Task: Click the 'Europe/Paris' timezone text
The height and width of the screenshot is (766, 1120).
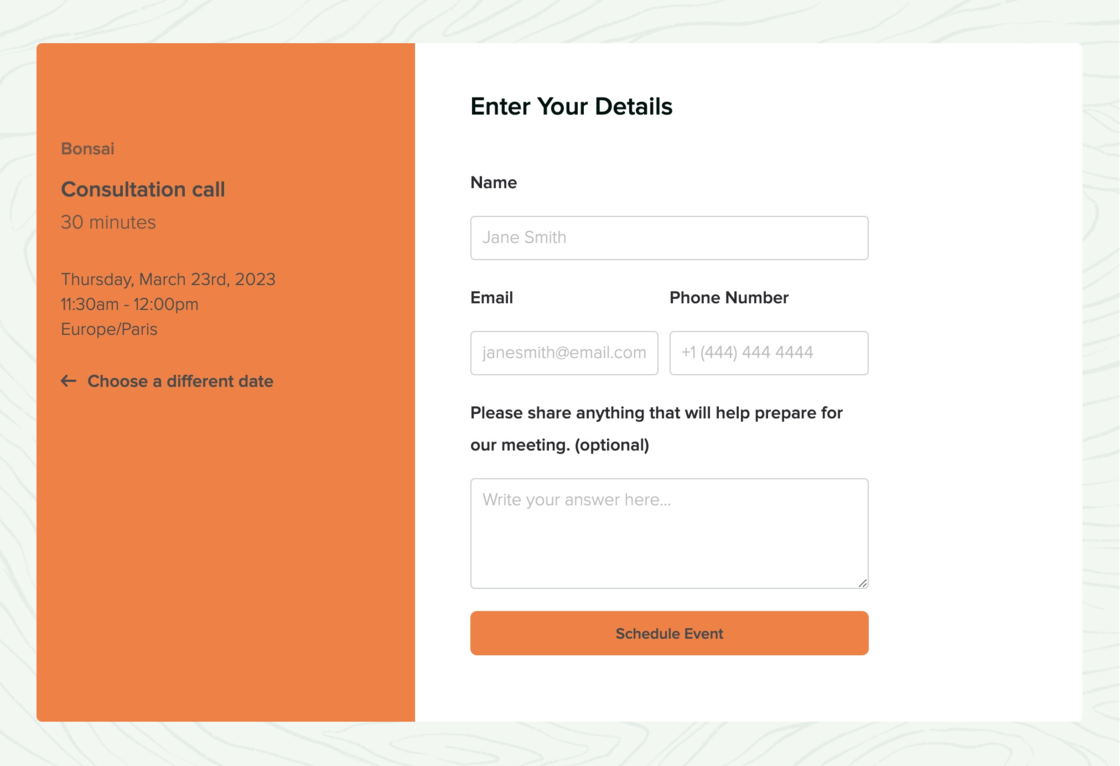Action: pyautogui.click(x=109, y=329)
